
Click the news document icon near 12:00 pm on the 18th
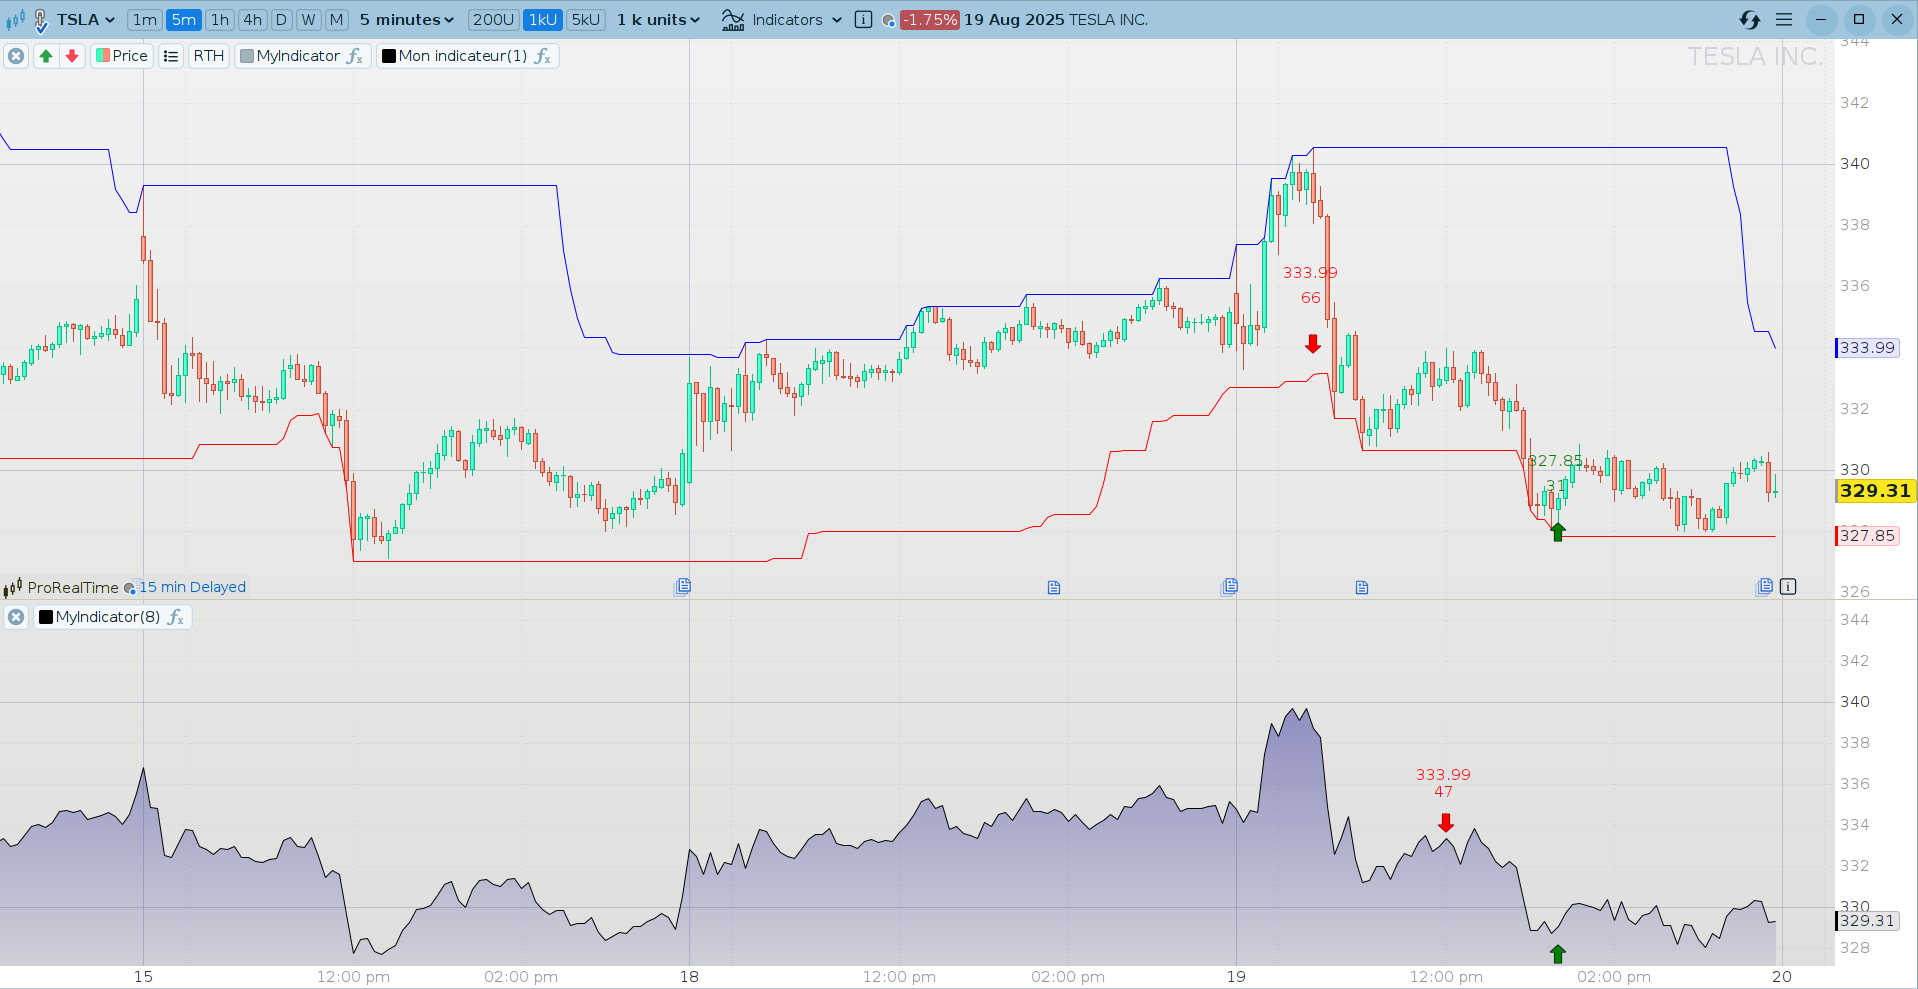click(x=1054, y=587)
